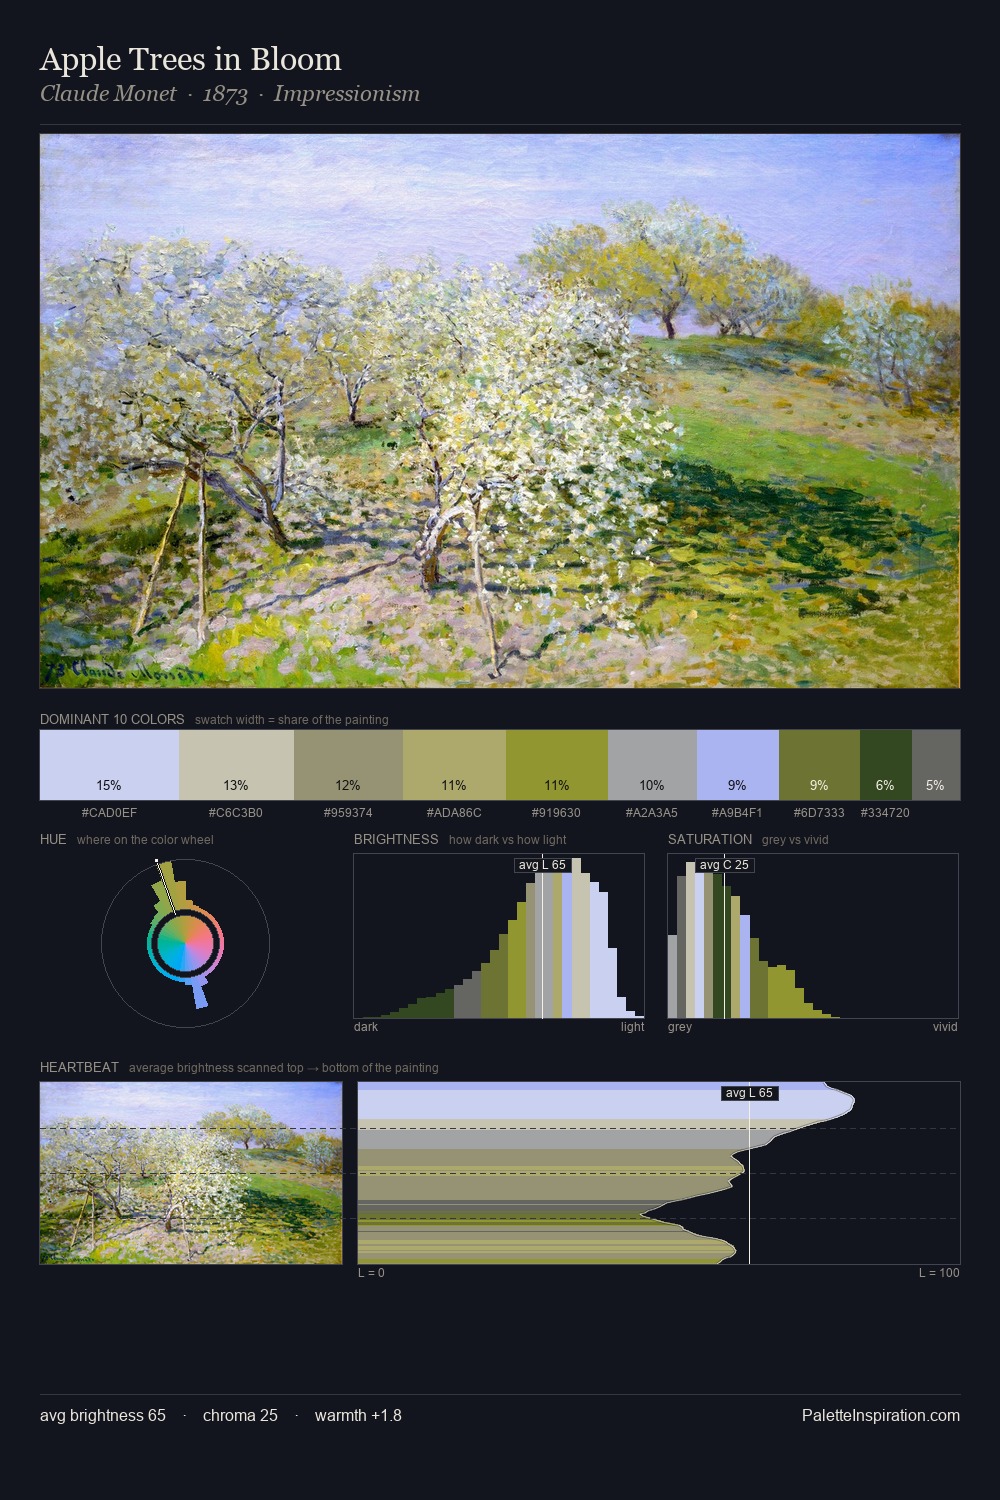The width and height of the screenshot is (1000, 1500).
Task: Click avg L 65 label in heartbeat chart
Action: click(749, 1093)
